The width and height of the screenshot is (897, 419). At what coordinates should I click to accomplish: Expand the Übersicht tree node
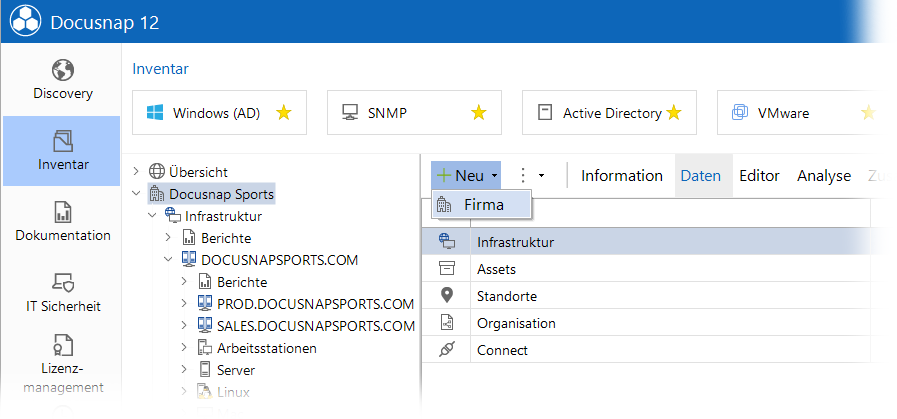click(136, 172)
